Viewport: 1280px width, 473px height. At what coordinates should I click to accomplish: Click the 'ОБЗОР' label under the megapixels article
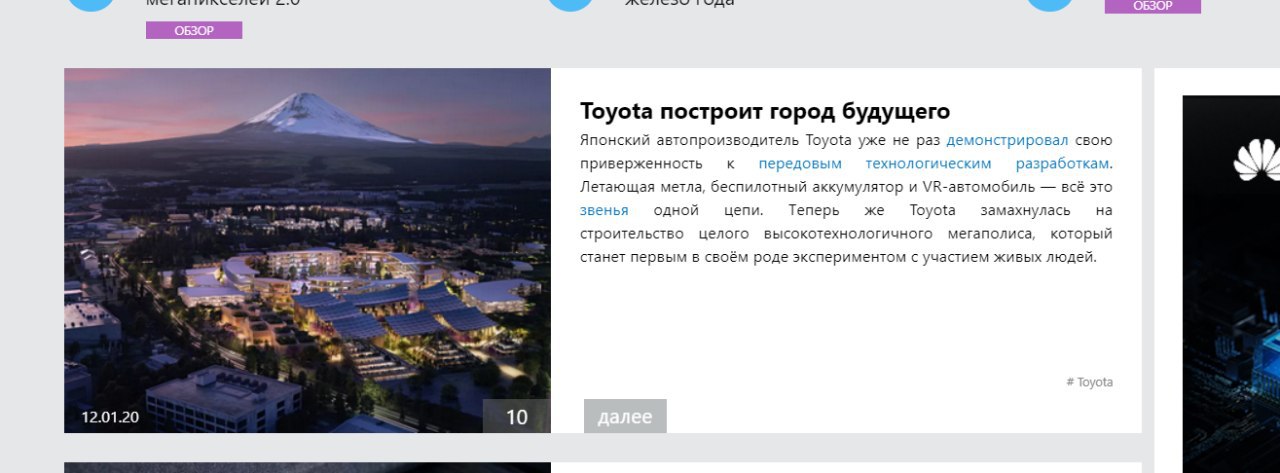[x=194, y=30]
